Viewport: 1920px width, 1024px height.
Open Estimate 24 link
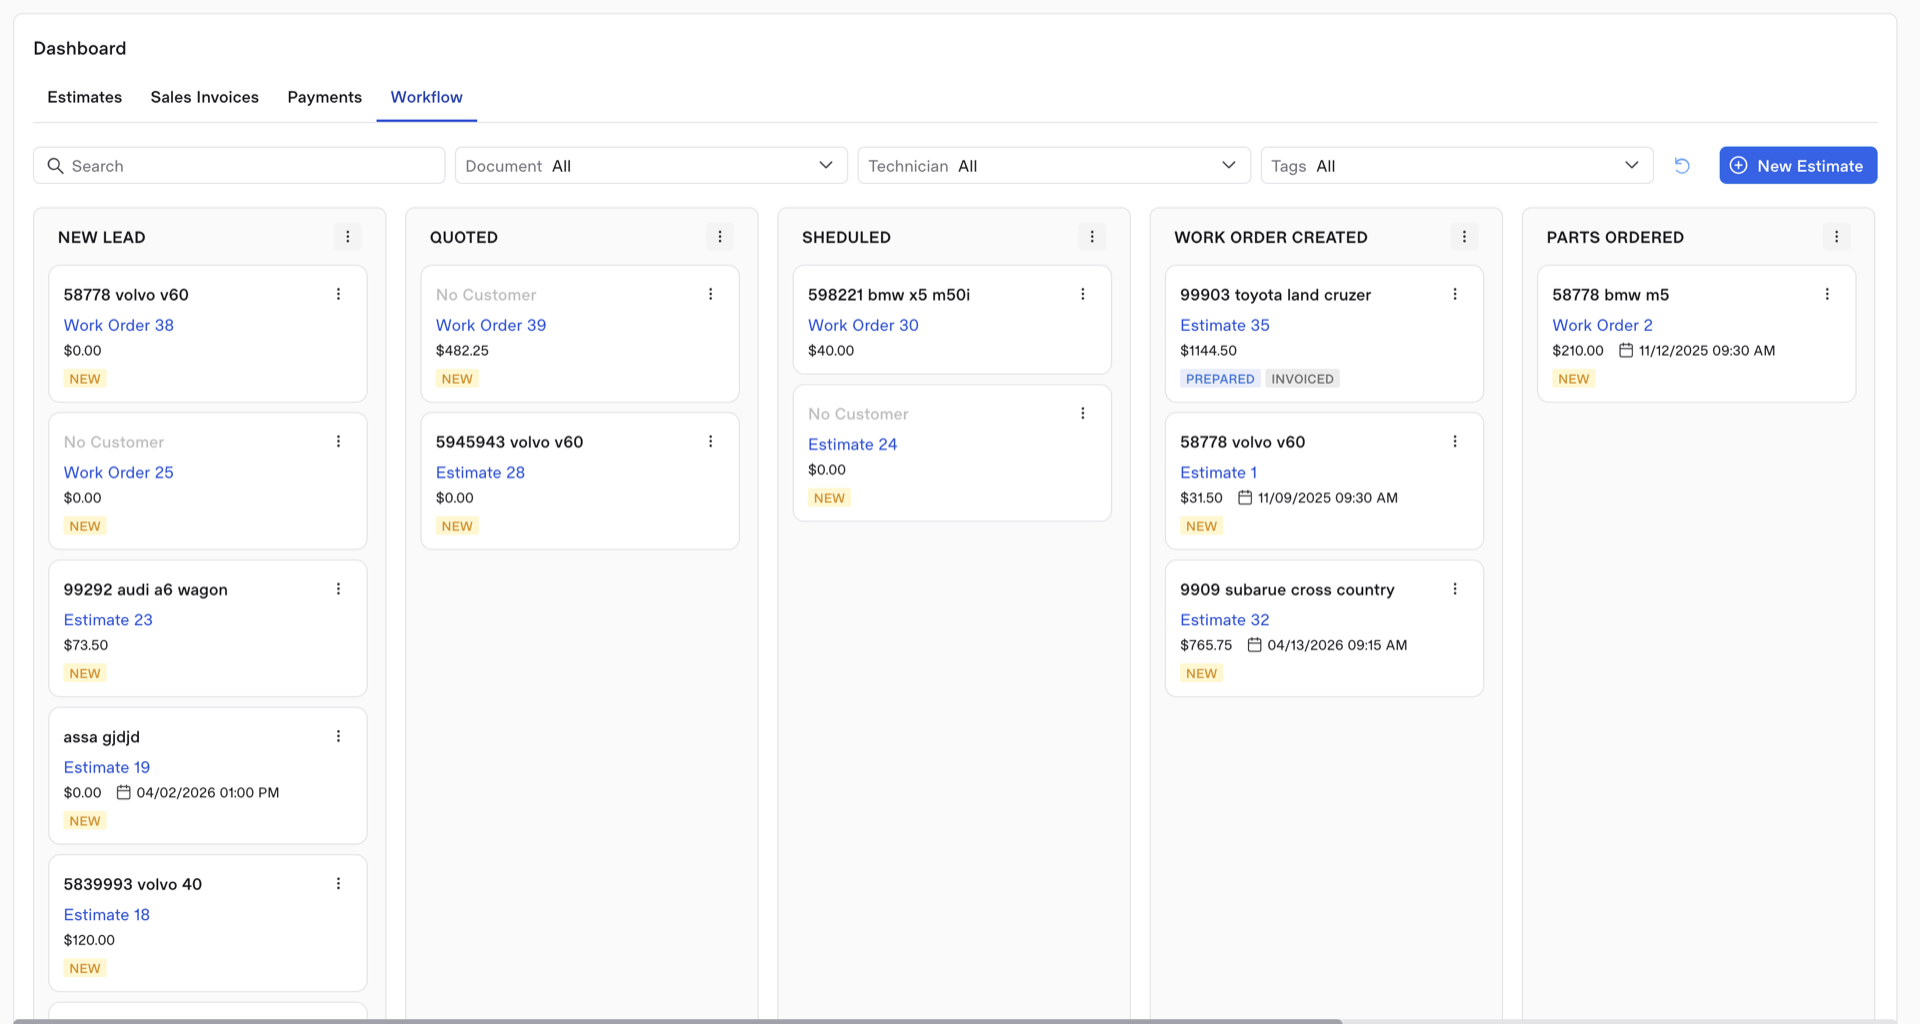(853, 444)
